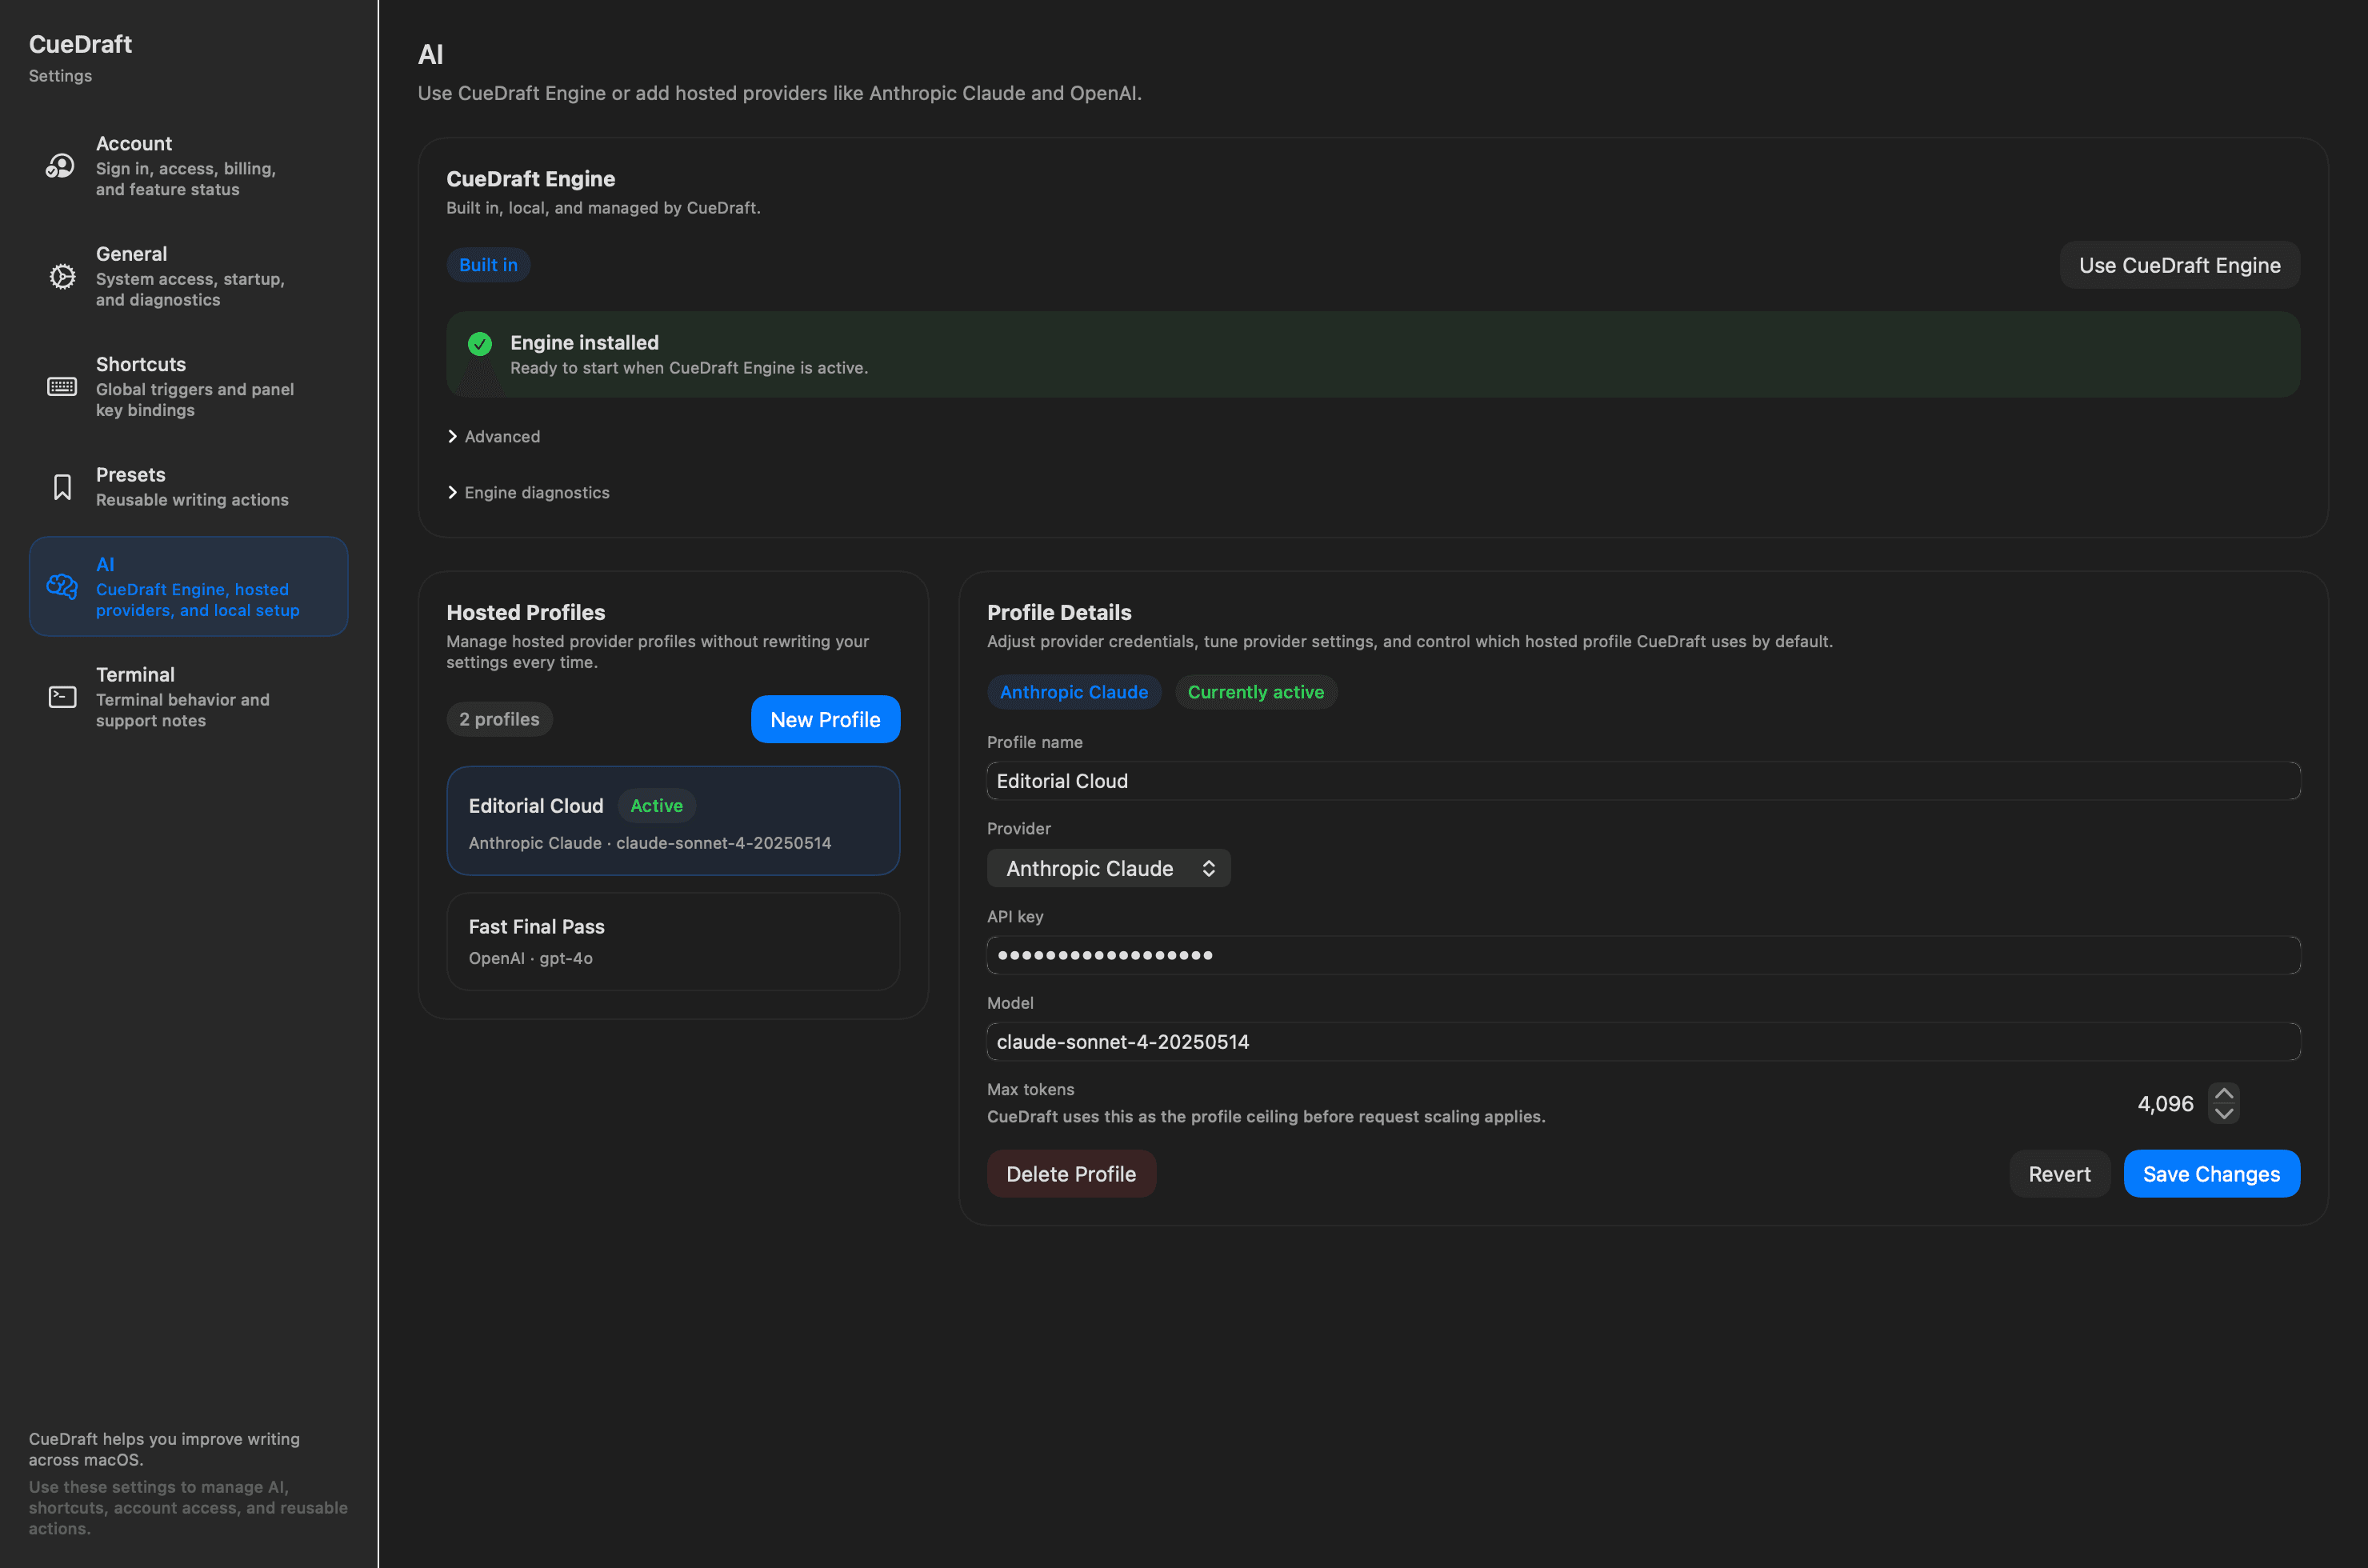Save changes to the profile
The image size is (2368, 1568).
[x=2211, y=1173]
